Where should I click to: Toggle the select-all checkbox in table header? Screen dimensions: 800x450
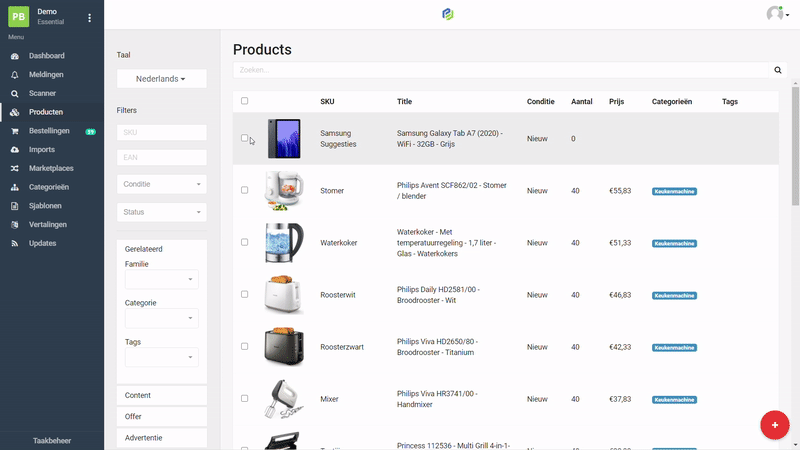[x=245, y=101]
